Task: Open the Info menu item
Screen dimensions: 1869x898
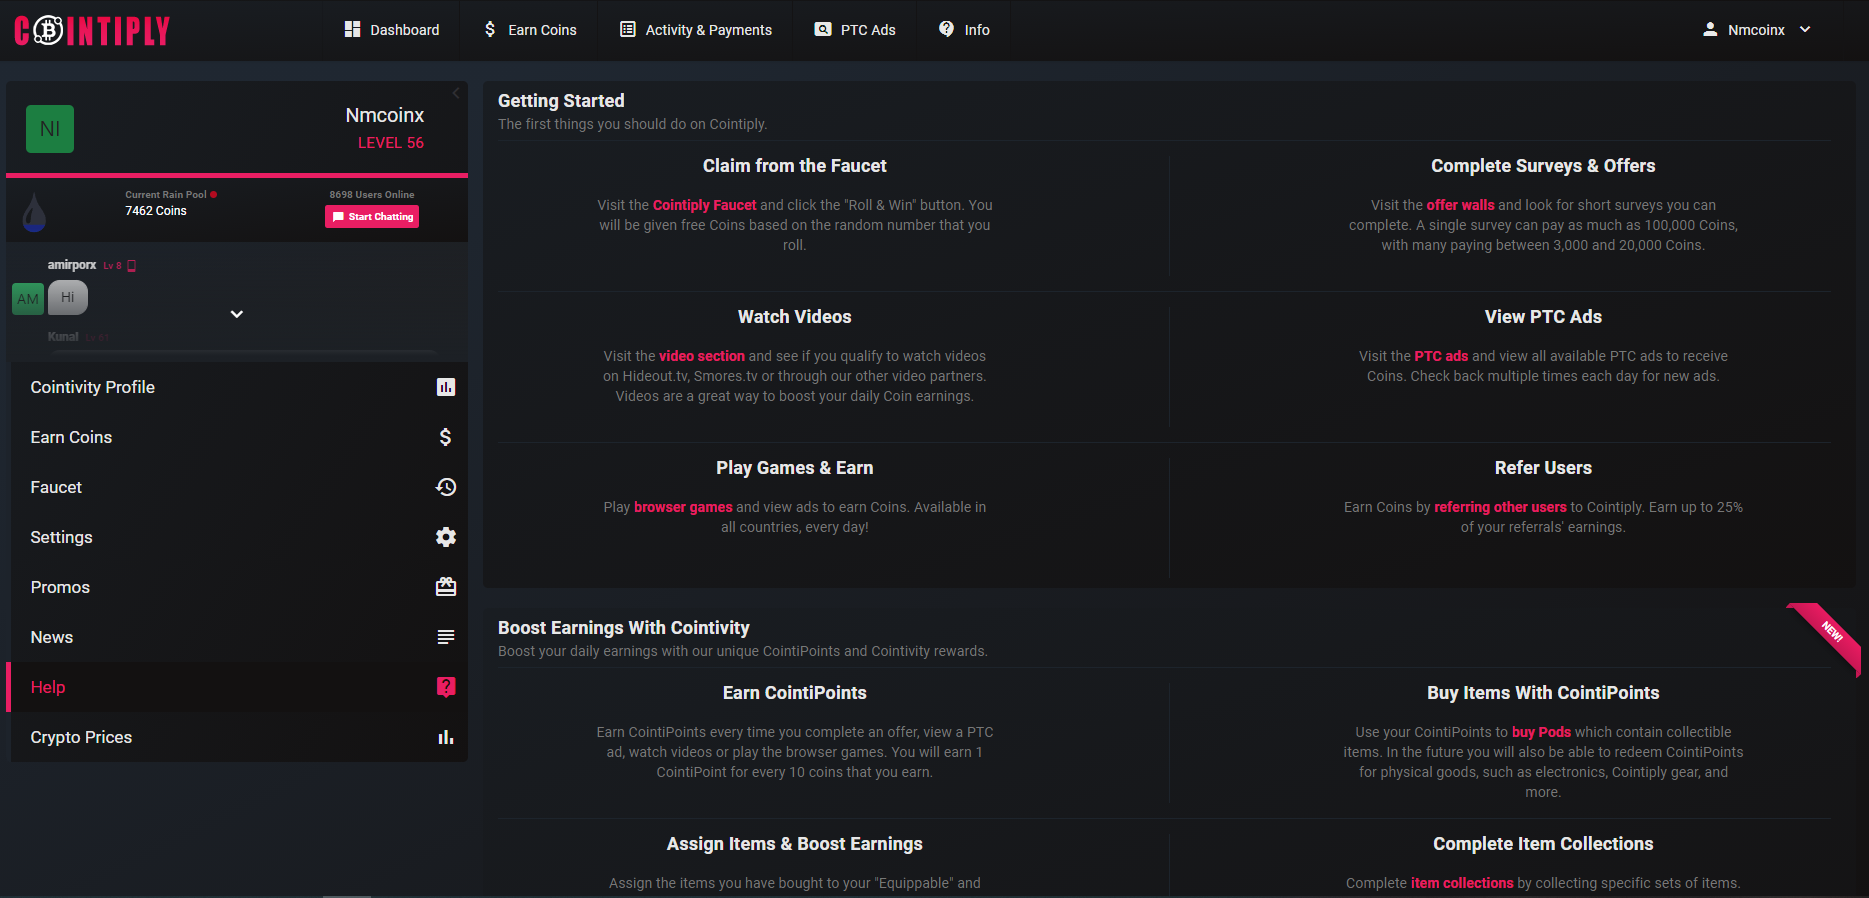Action: [964, 30]
